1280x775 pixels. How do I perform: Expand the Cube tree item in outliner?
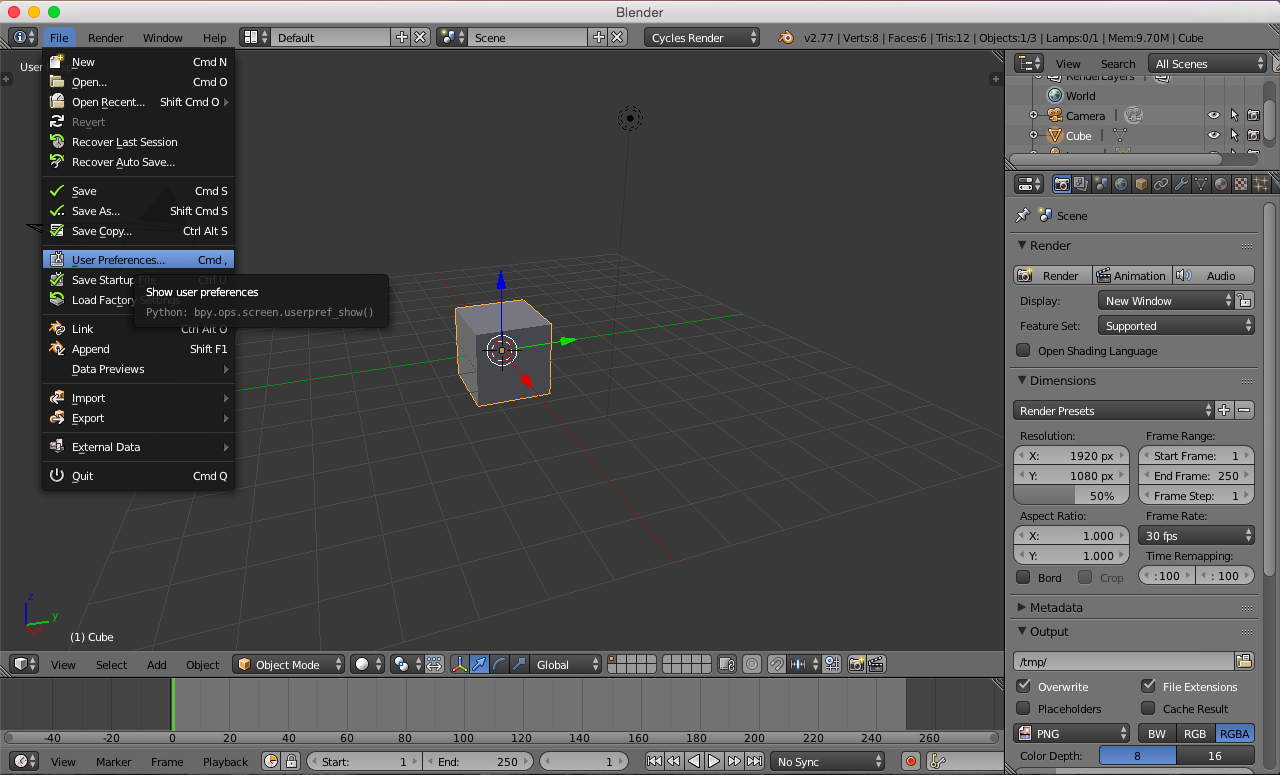click(x=1034, y=135)
